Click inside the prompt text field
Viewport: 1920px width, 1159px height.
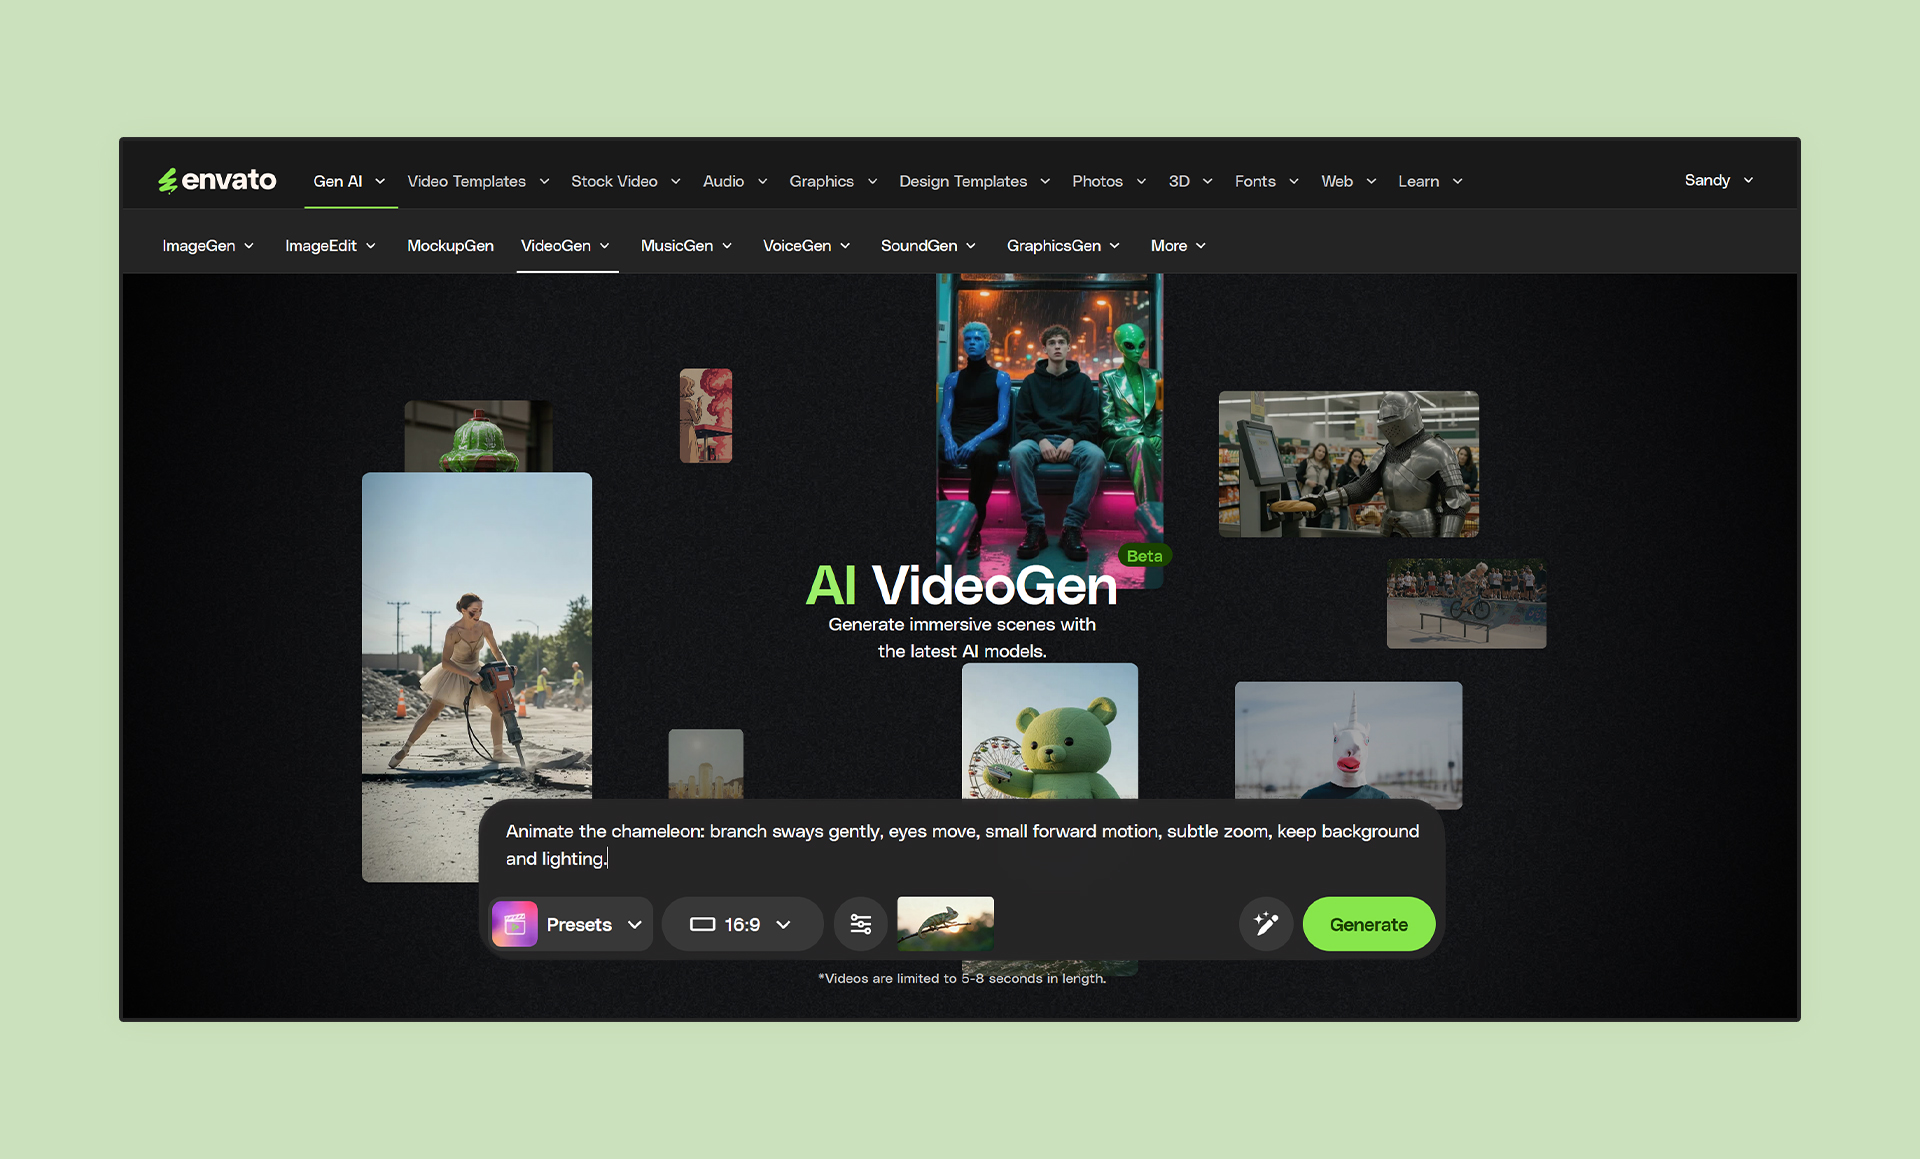[960, 844]
